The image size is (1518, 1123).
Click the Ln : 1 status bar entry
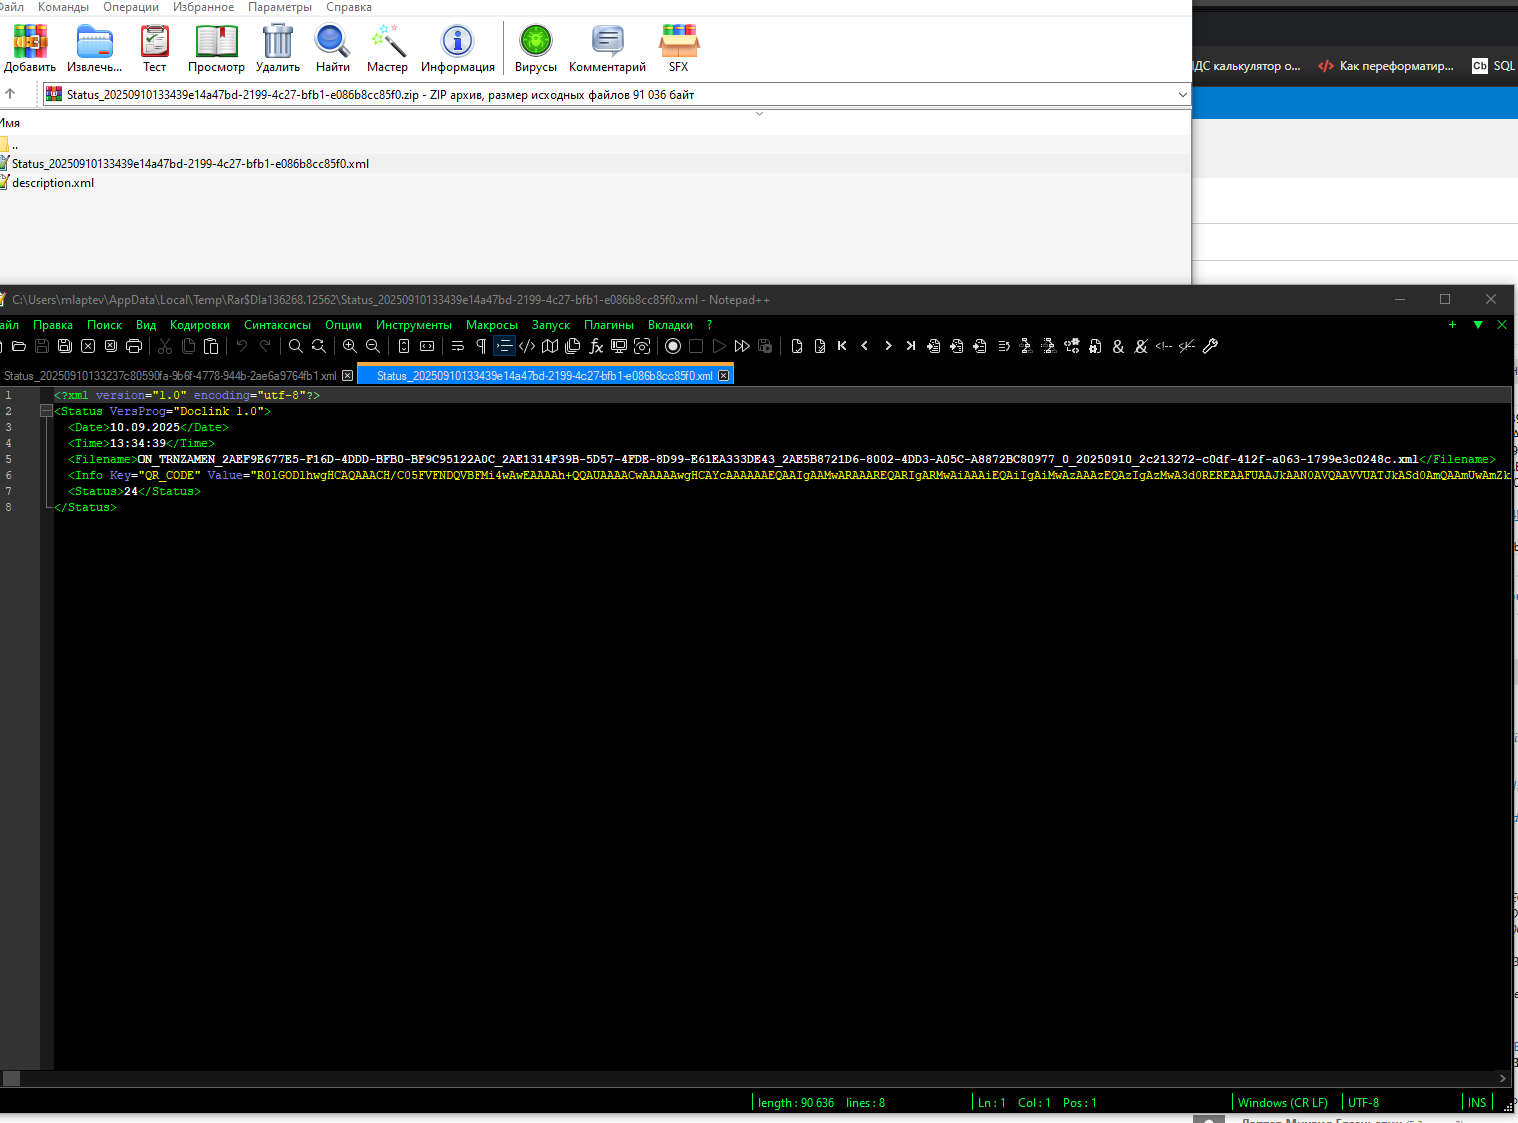click(991, 1102)
